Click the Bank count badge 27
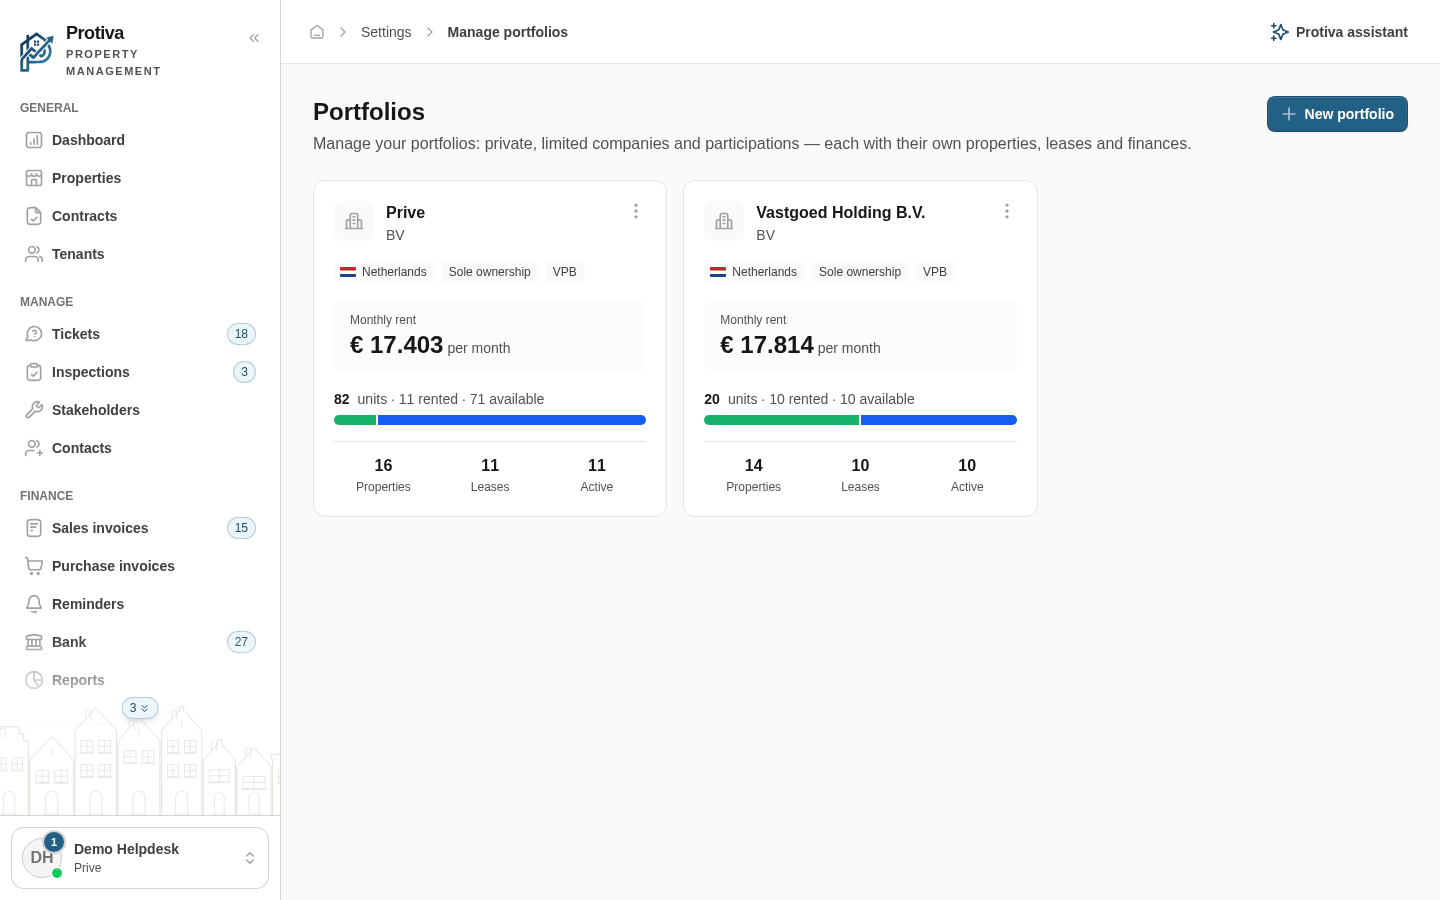 coord(241,642)
